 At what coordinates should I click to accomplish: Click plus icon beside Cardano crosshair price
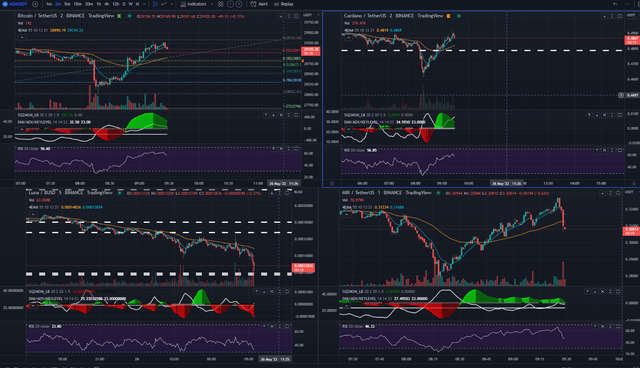pos(621,95)
